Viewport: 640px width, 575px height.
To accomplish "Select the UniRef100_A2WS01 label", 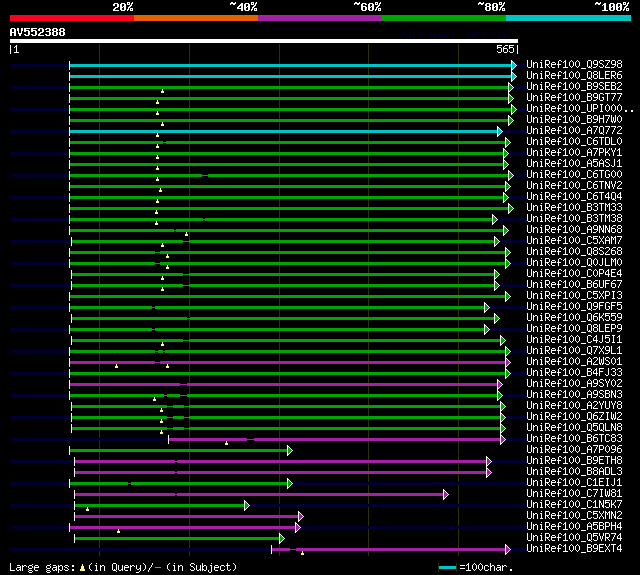I will point(574,362).
